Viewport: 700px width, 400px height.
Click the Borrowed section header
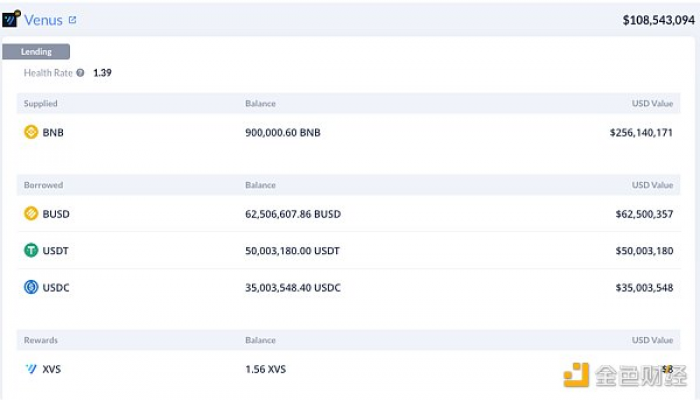43,185
